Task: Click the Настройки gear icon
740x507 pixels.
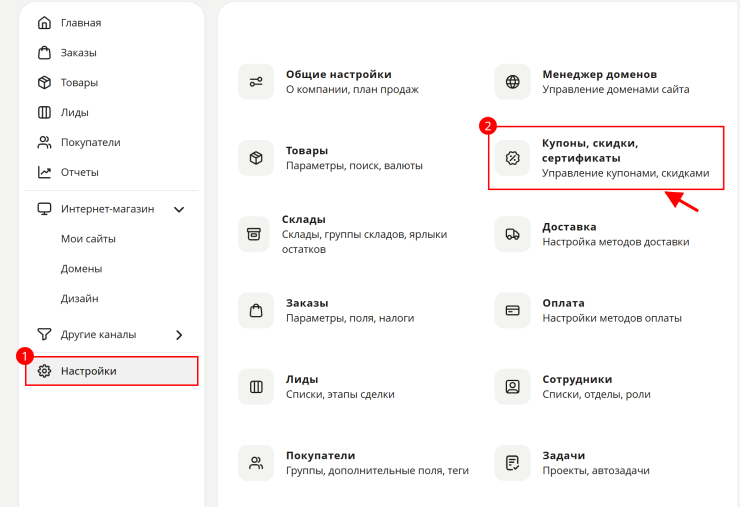Action: 44,371
